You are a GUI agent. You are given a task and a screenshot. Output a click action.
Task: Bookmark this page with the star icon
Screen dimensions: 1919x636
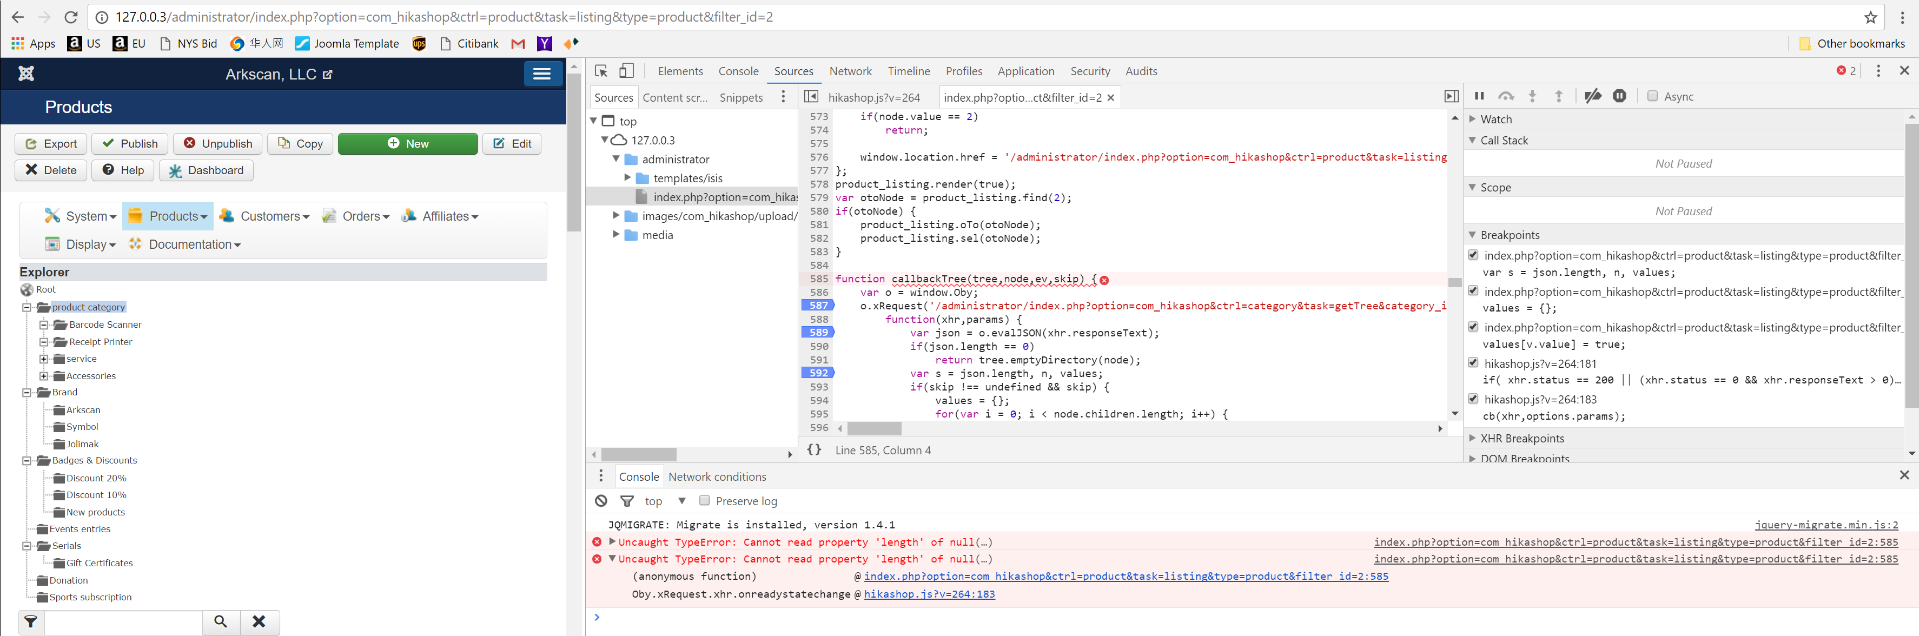pyautogui.click(x=1870, y=17)
